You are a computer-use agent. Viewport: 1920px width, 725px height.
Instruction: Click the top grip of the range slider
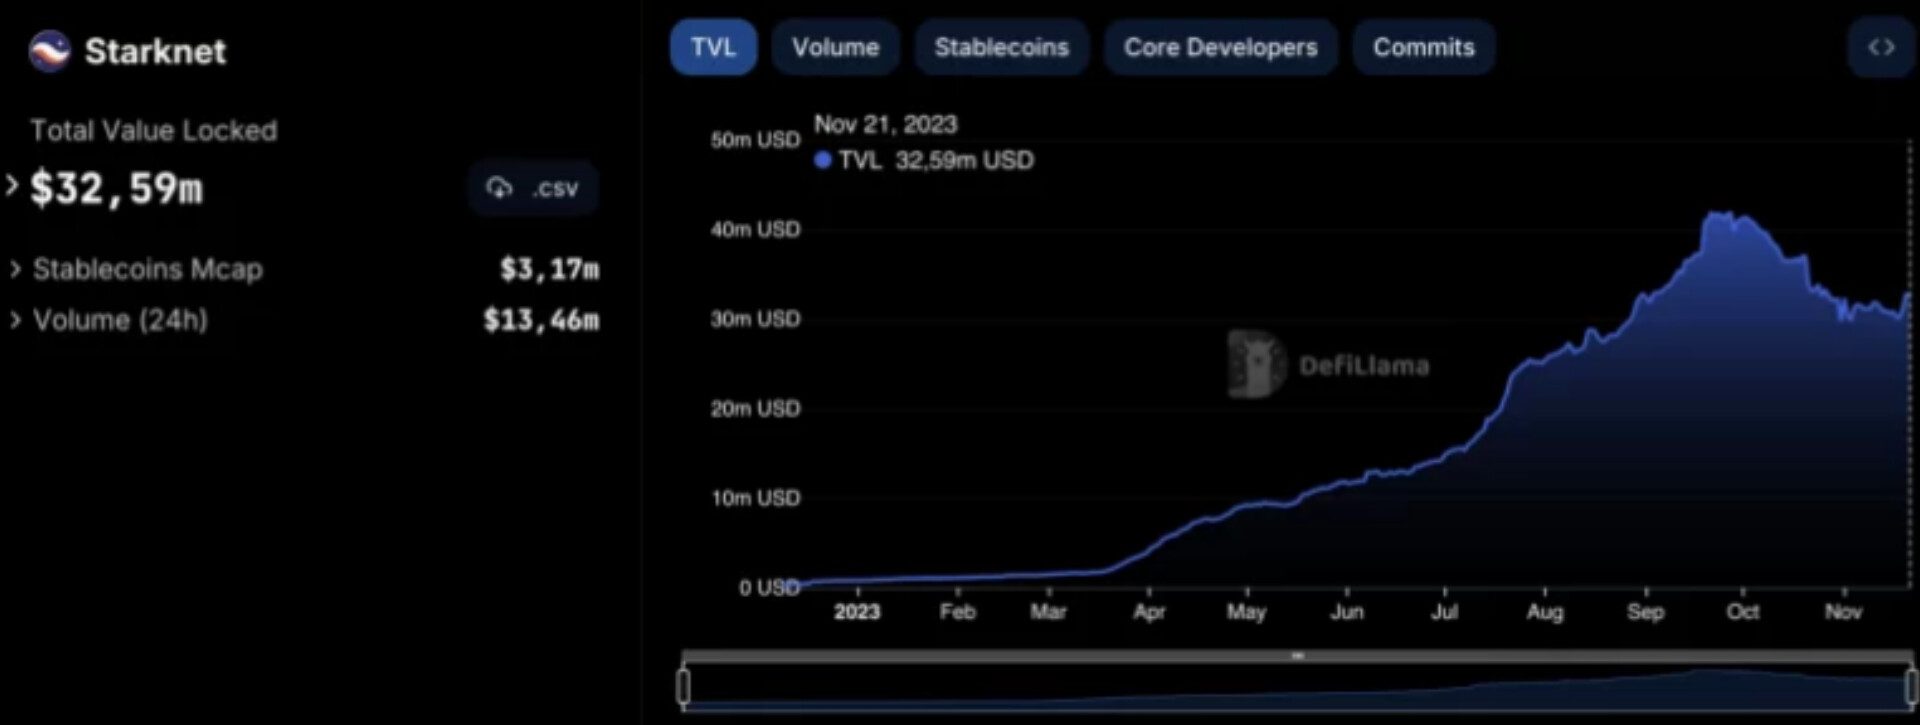click(x=1297, y=656)
